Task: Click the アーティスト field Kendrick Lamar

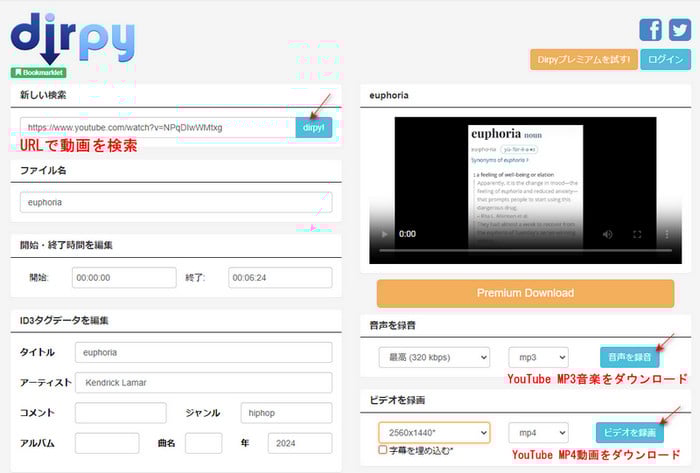Action: pyautogui.click(x=204, y=382)
